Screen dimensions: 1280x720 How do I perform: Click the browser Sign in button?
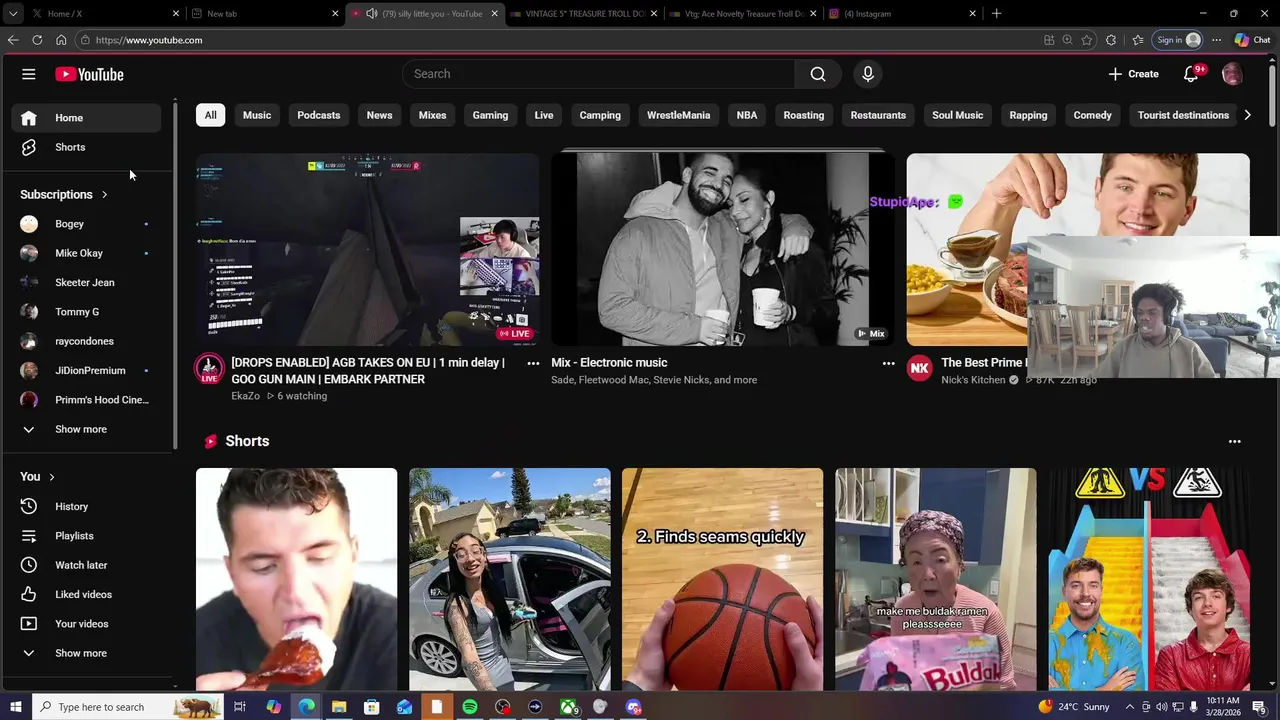click(x=1177, y=40)
